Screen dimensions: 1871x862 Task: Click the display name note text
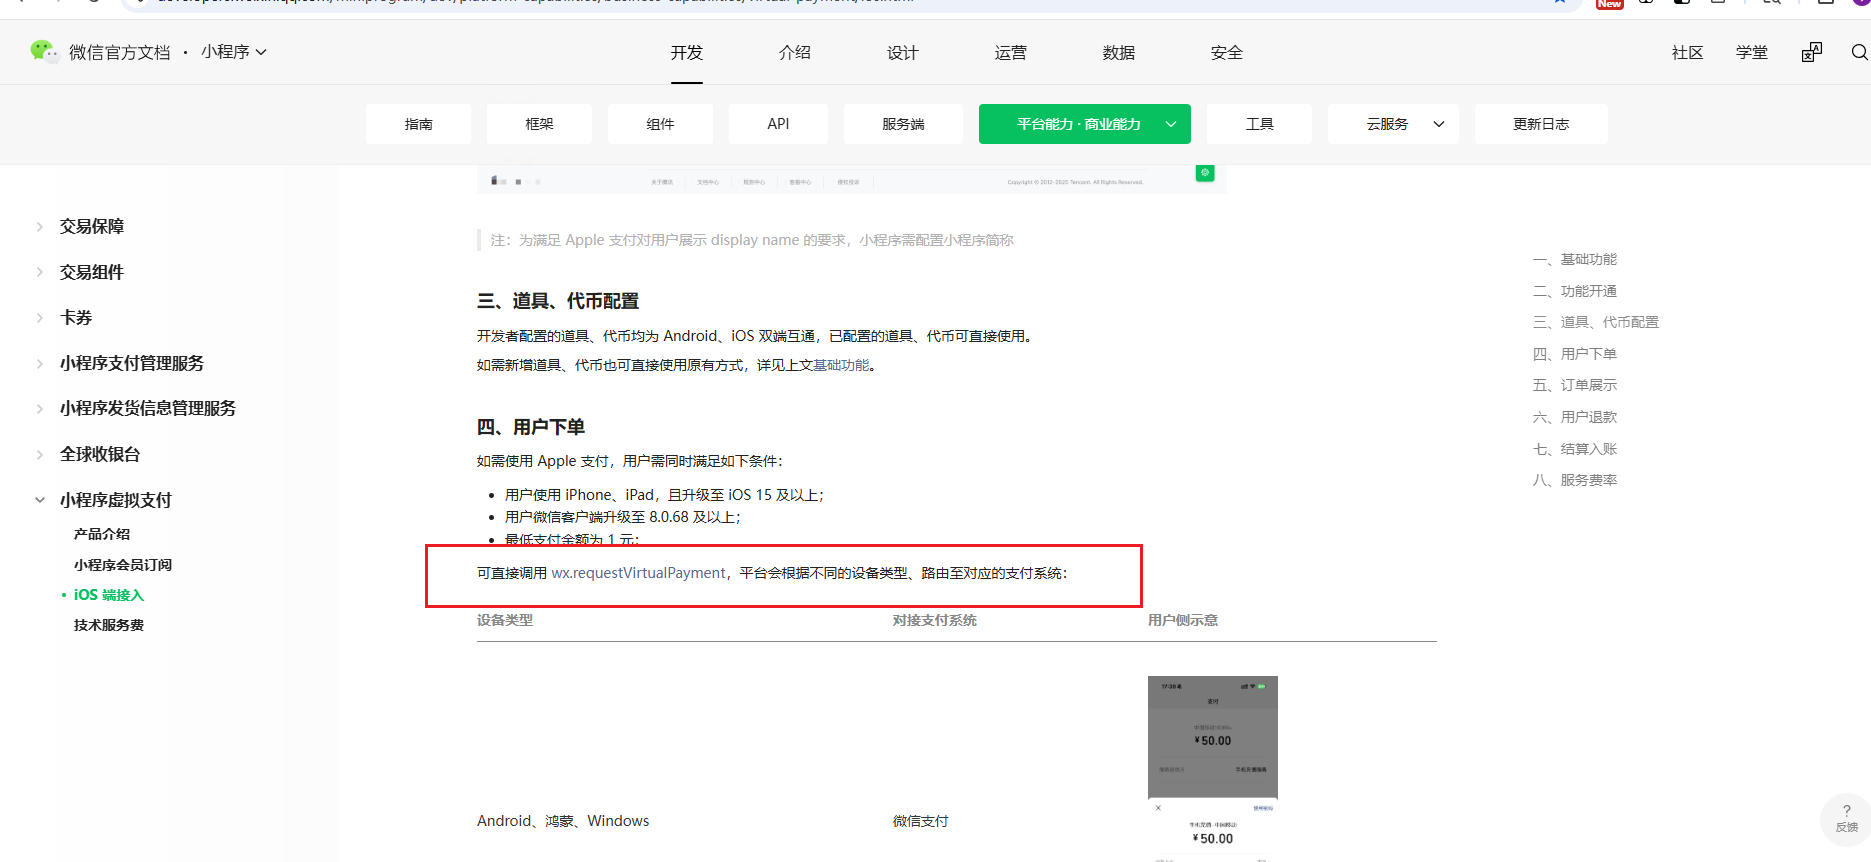[752, 240]
